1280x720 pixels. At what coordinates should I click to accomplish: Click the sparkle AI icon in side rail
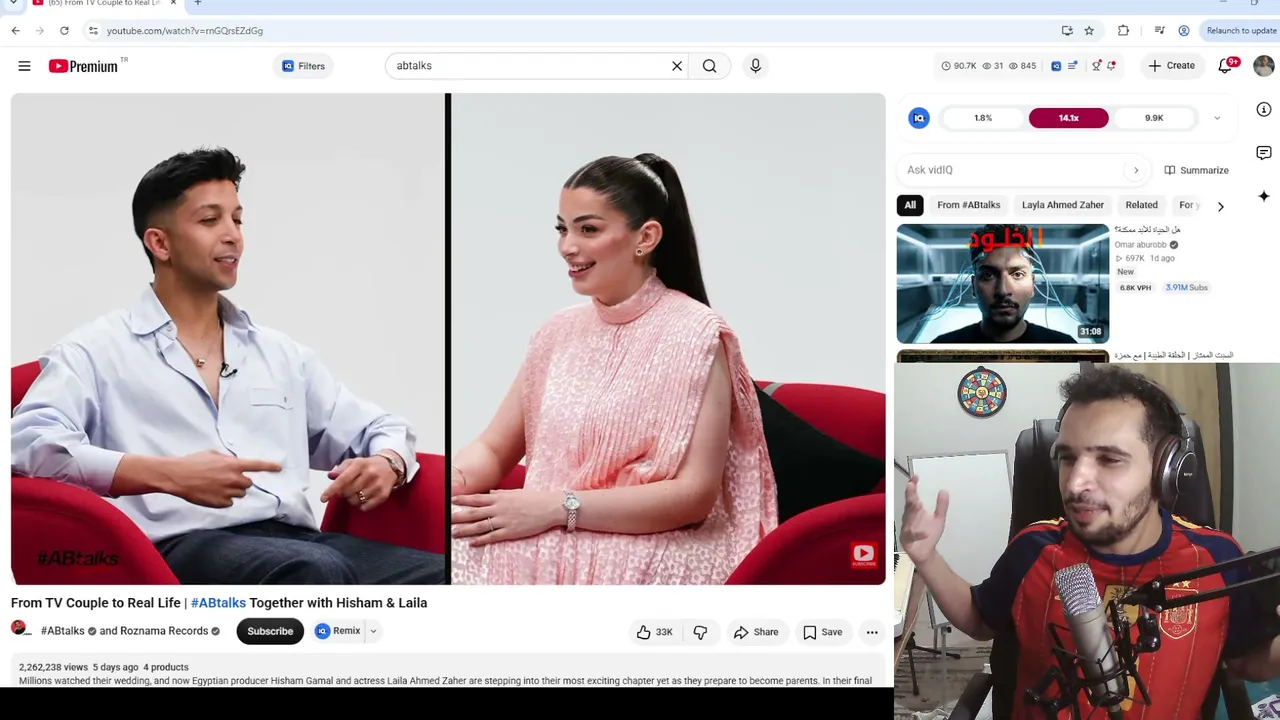(1264, 197)
